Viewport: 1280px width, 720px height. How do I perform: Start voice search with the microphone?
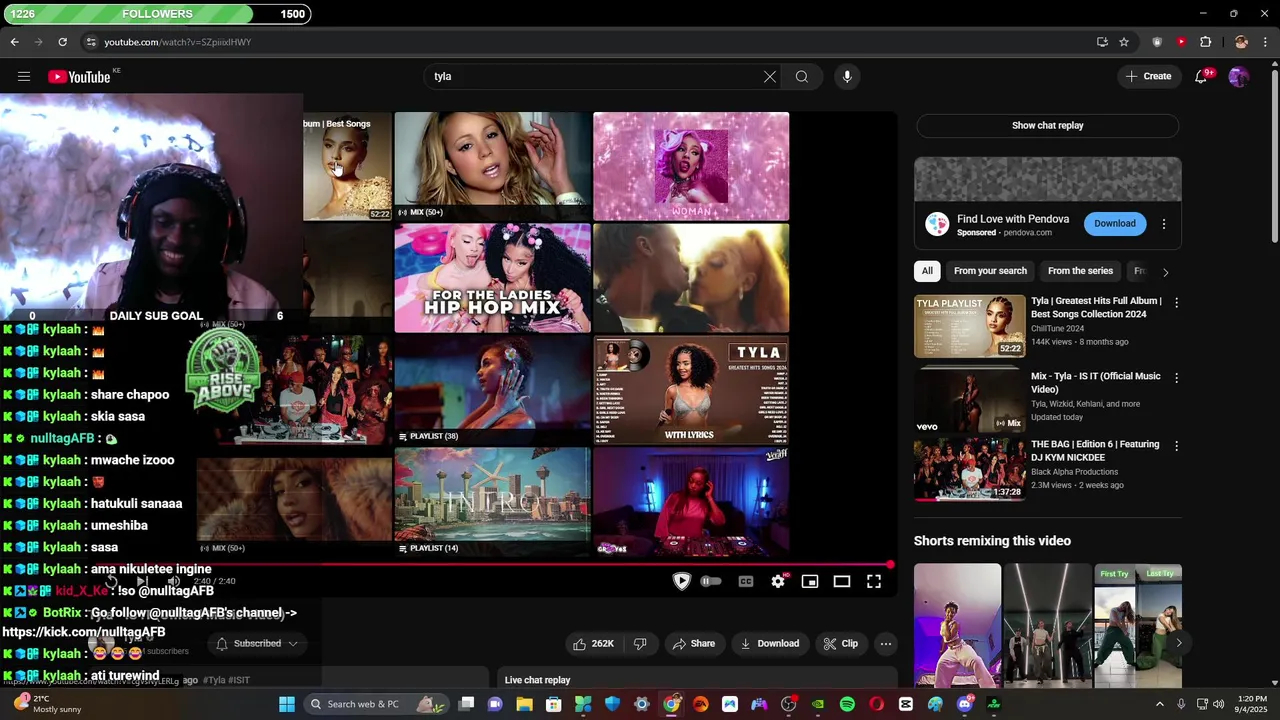(x=847, y=76)
